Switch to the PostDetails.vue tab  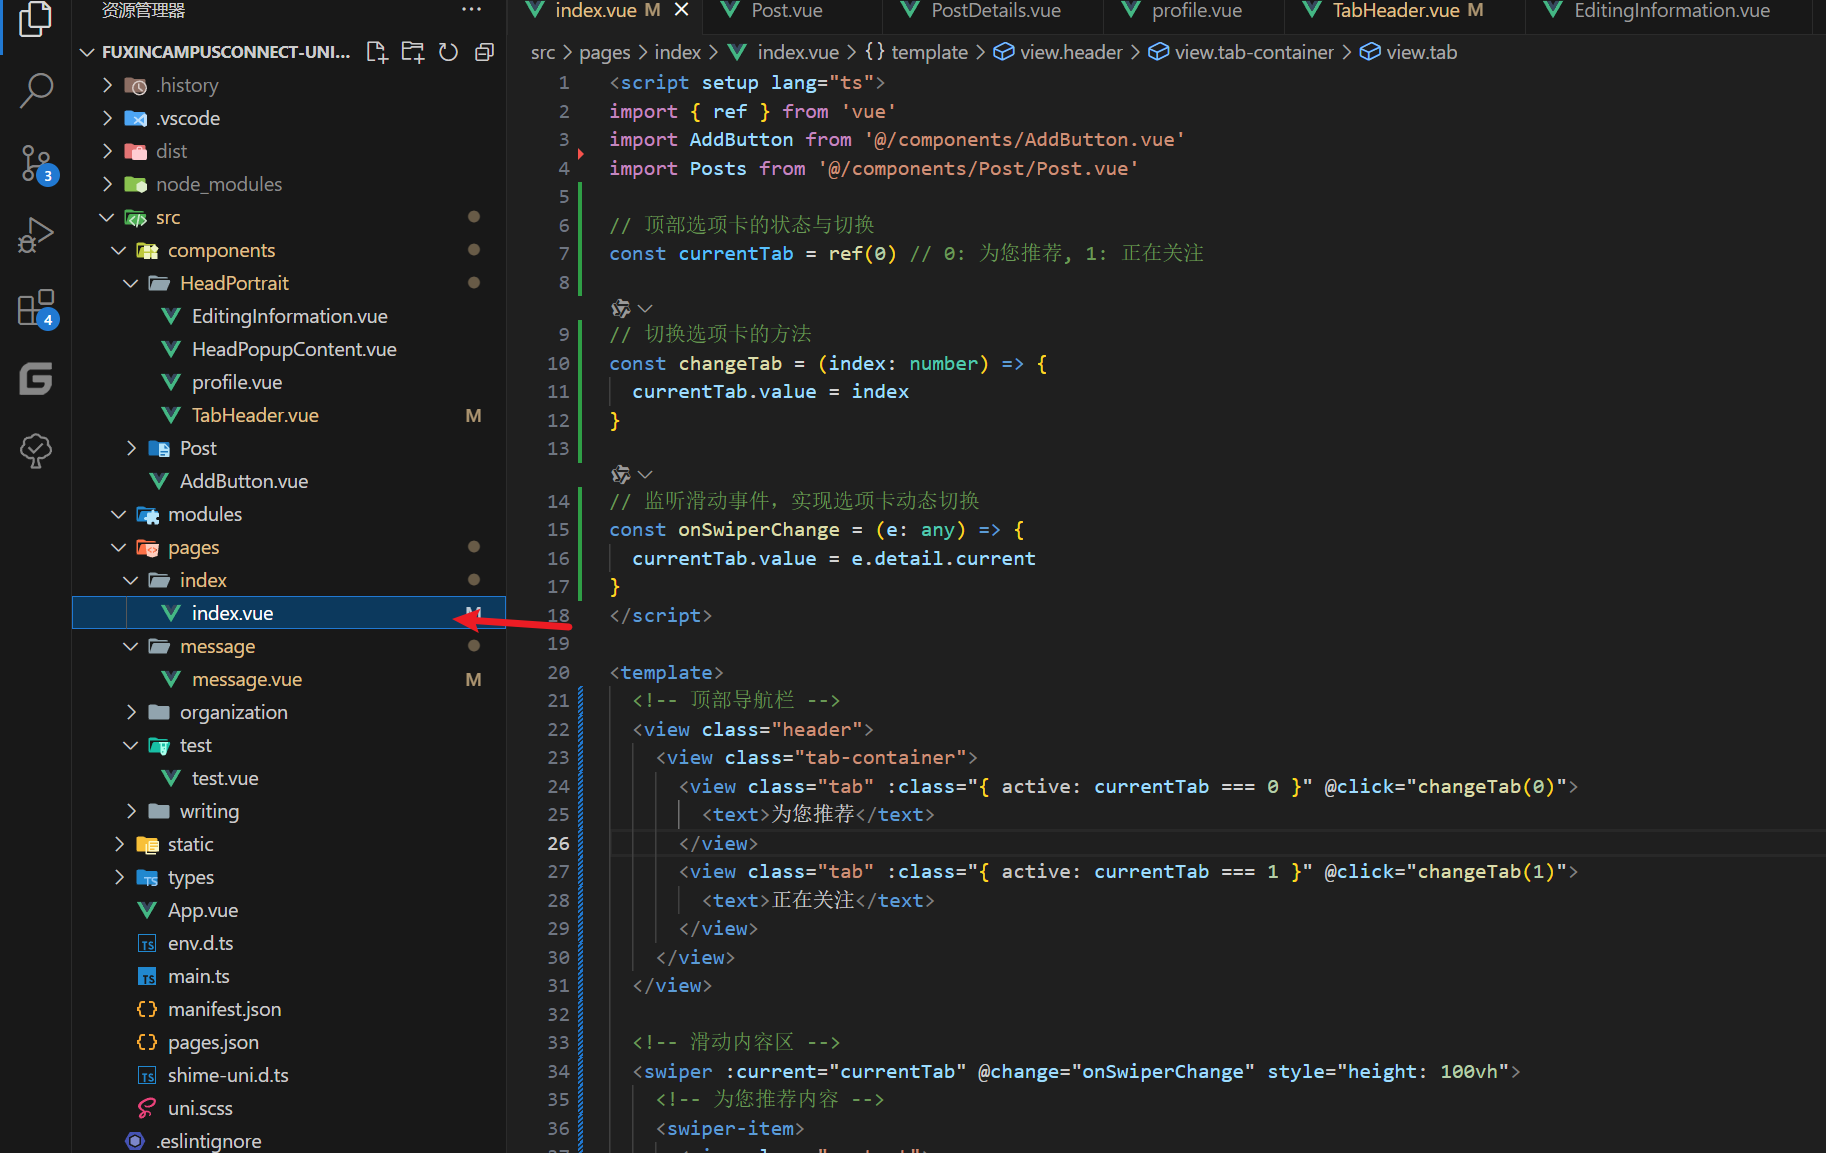click(x=995, y=11)
